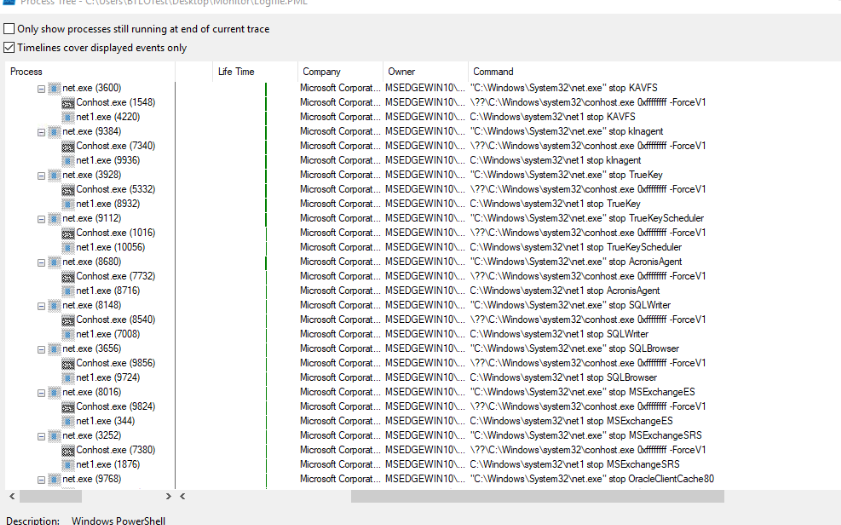Image resolution: width=841 pixels, height=525 pixels.
Task: Click the net.exe (3600) process icon
Action: (54, 88)
